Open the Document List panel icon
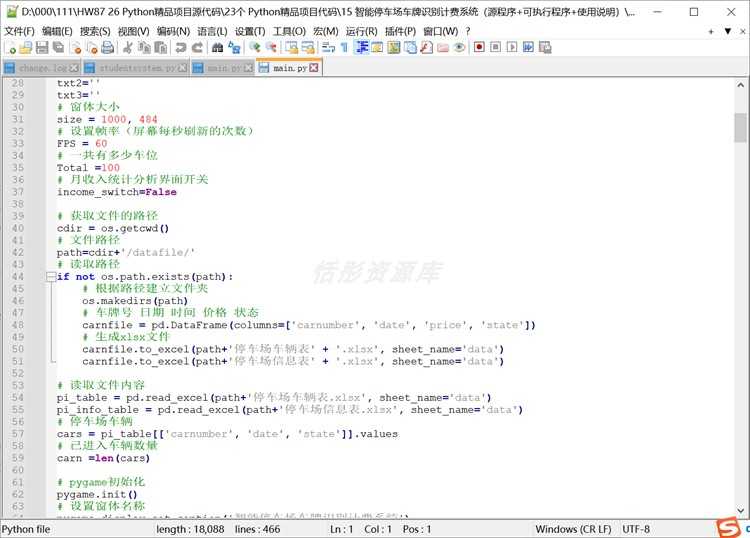Screen dimensions: 750x538 coord(410,47)
